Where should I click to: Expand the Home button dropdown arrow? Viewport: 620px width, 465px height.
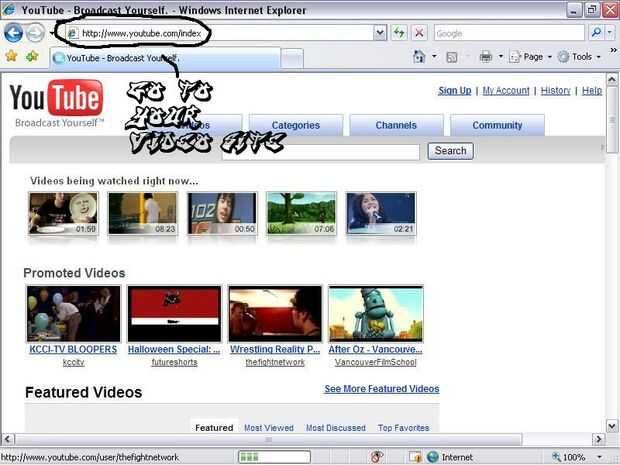click(x=434, y=57)
